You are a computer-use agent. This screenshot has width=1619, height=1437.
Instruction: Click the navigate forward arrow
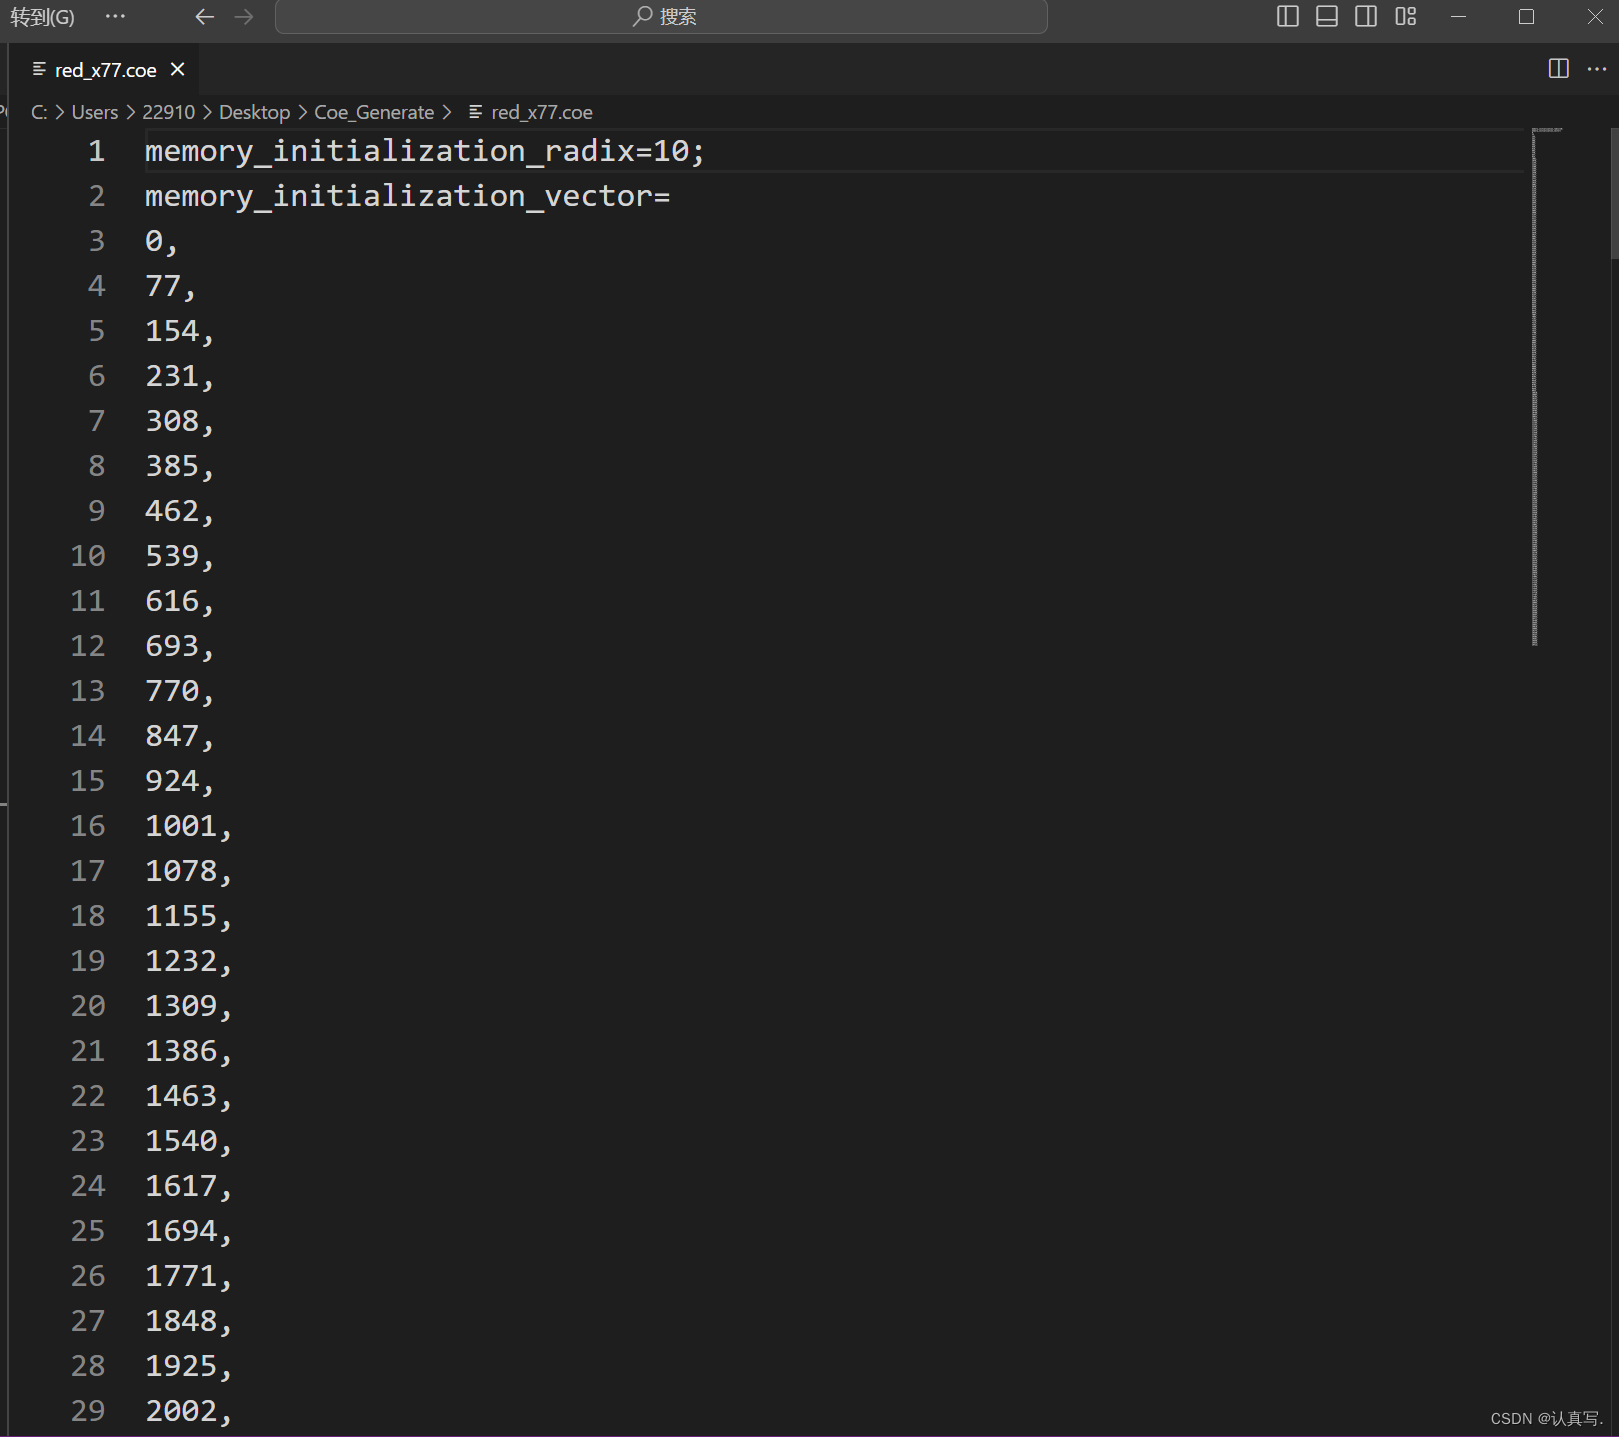(x=243, y=17)
